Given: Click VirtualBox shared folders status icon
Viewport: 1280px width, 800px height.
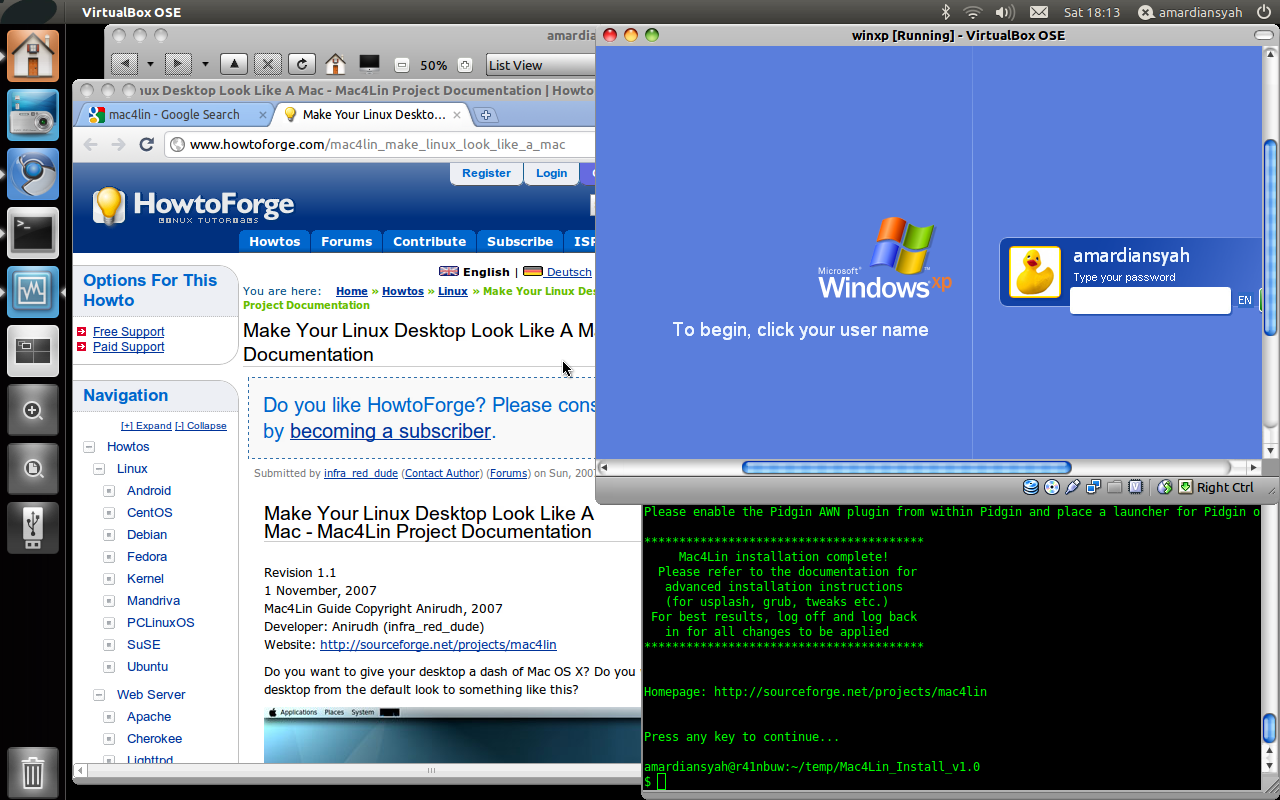Looking at the screenshot, I should [x=1115, y=487].
